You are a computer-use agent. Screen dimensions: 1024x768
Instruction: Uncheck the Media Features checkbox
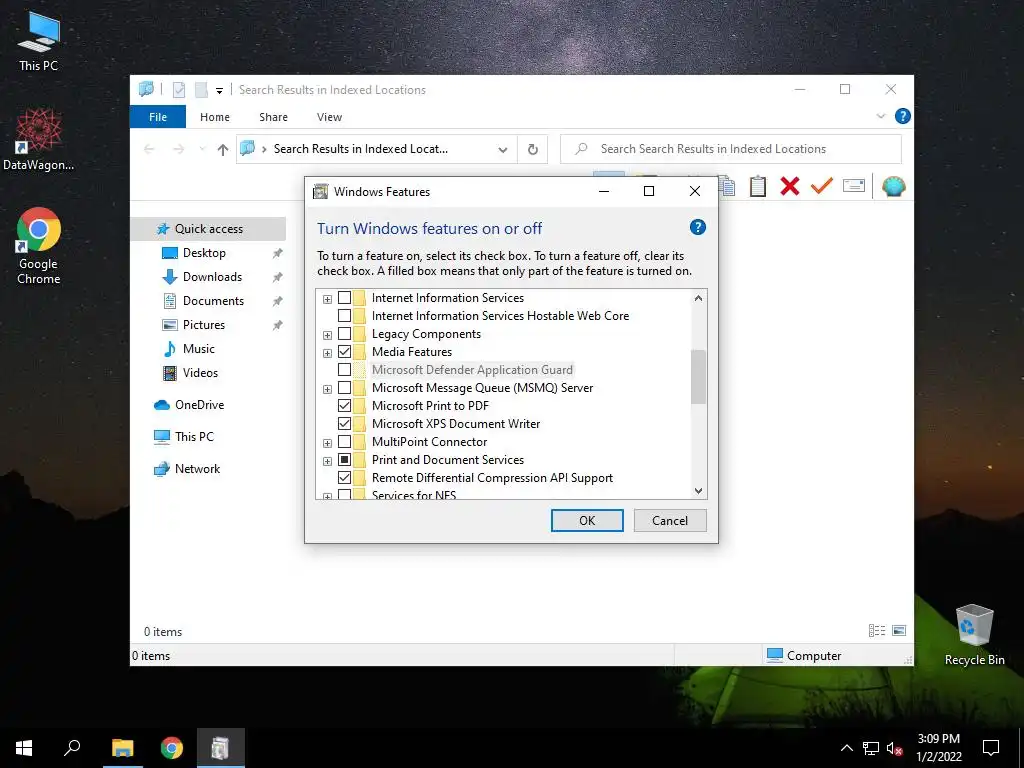344,351
